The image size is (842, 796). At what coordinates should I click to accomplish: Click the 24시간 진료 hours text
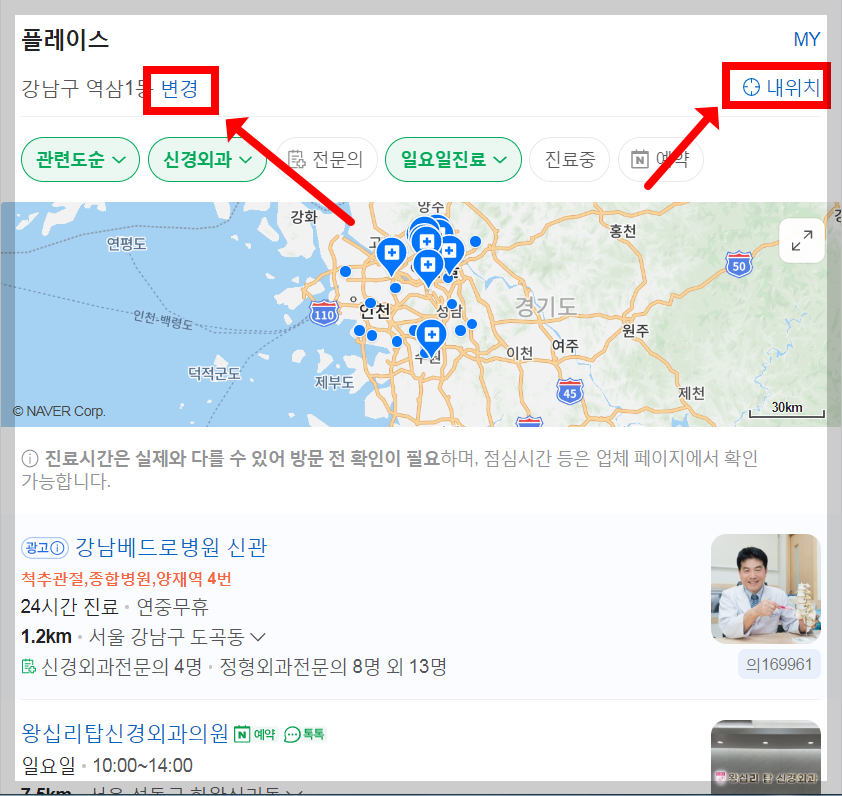pos(69,607)
